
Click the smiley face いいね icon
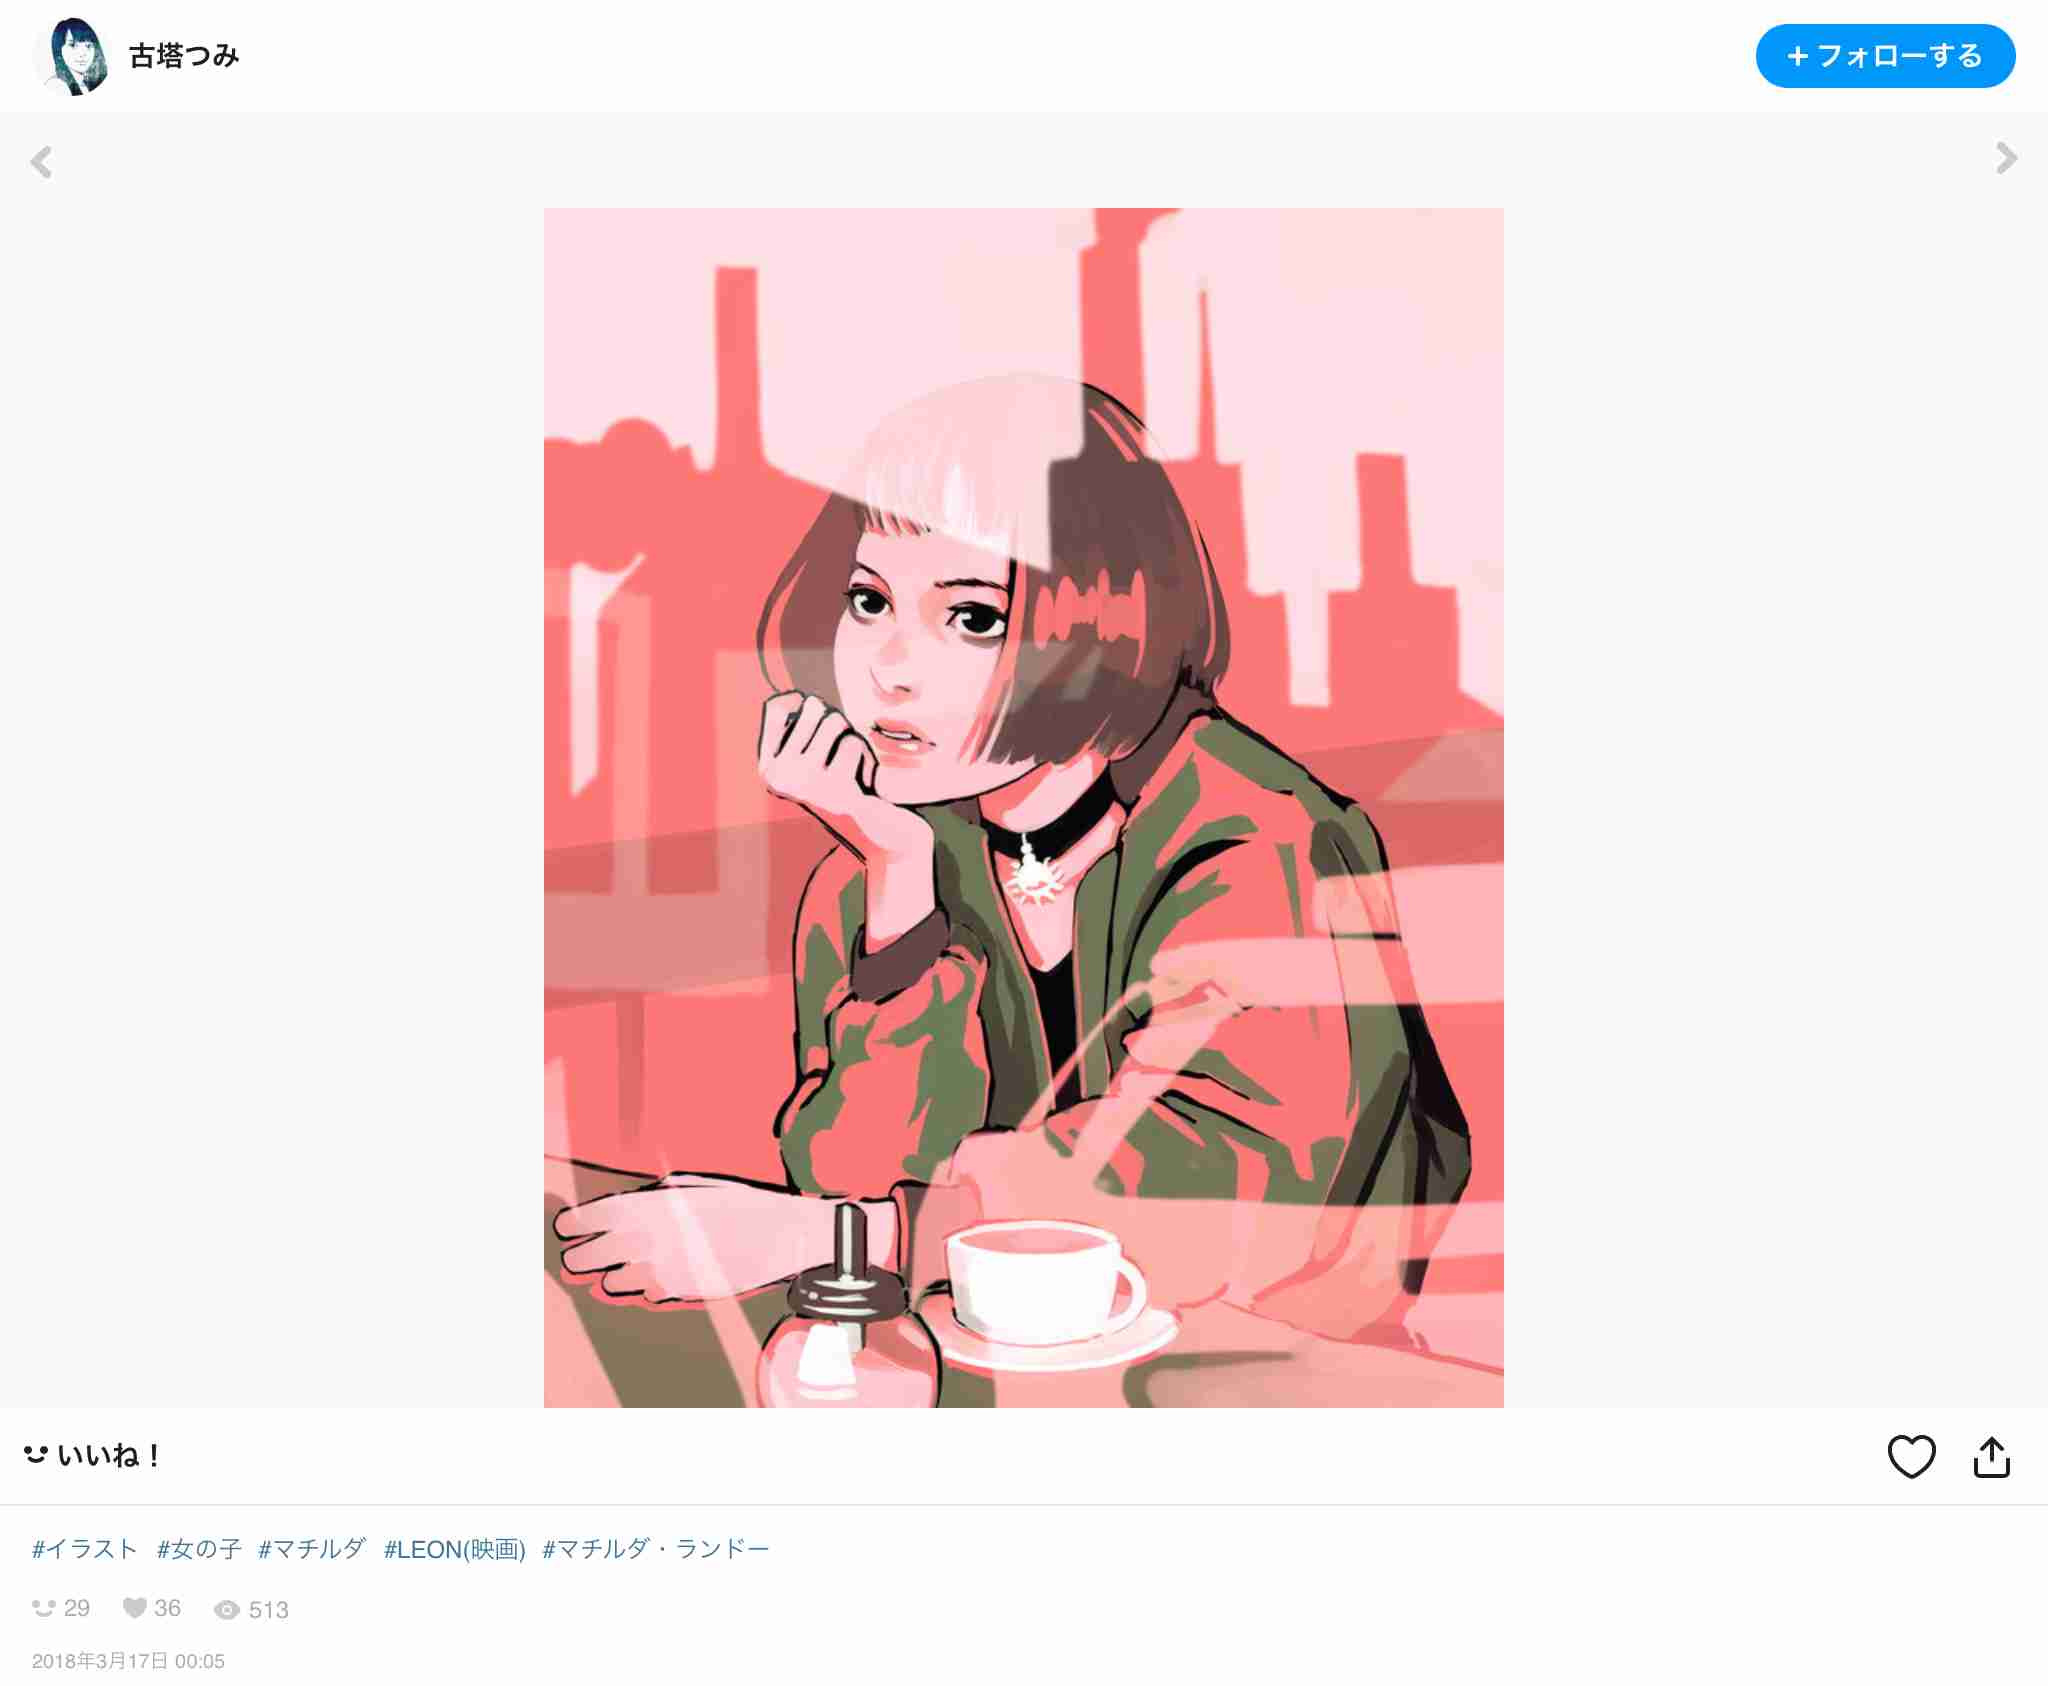pos(36,1455)
